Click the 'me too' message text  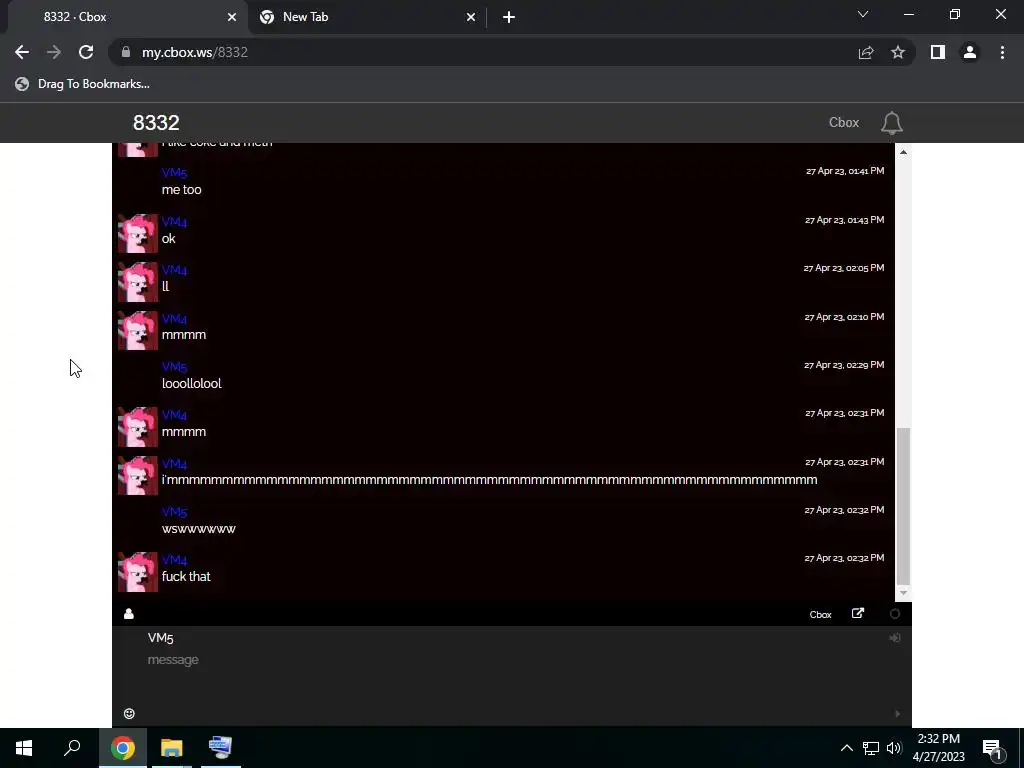pos(182,189)
